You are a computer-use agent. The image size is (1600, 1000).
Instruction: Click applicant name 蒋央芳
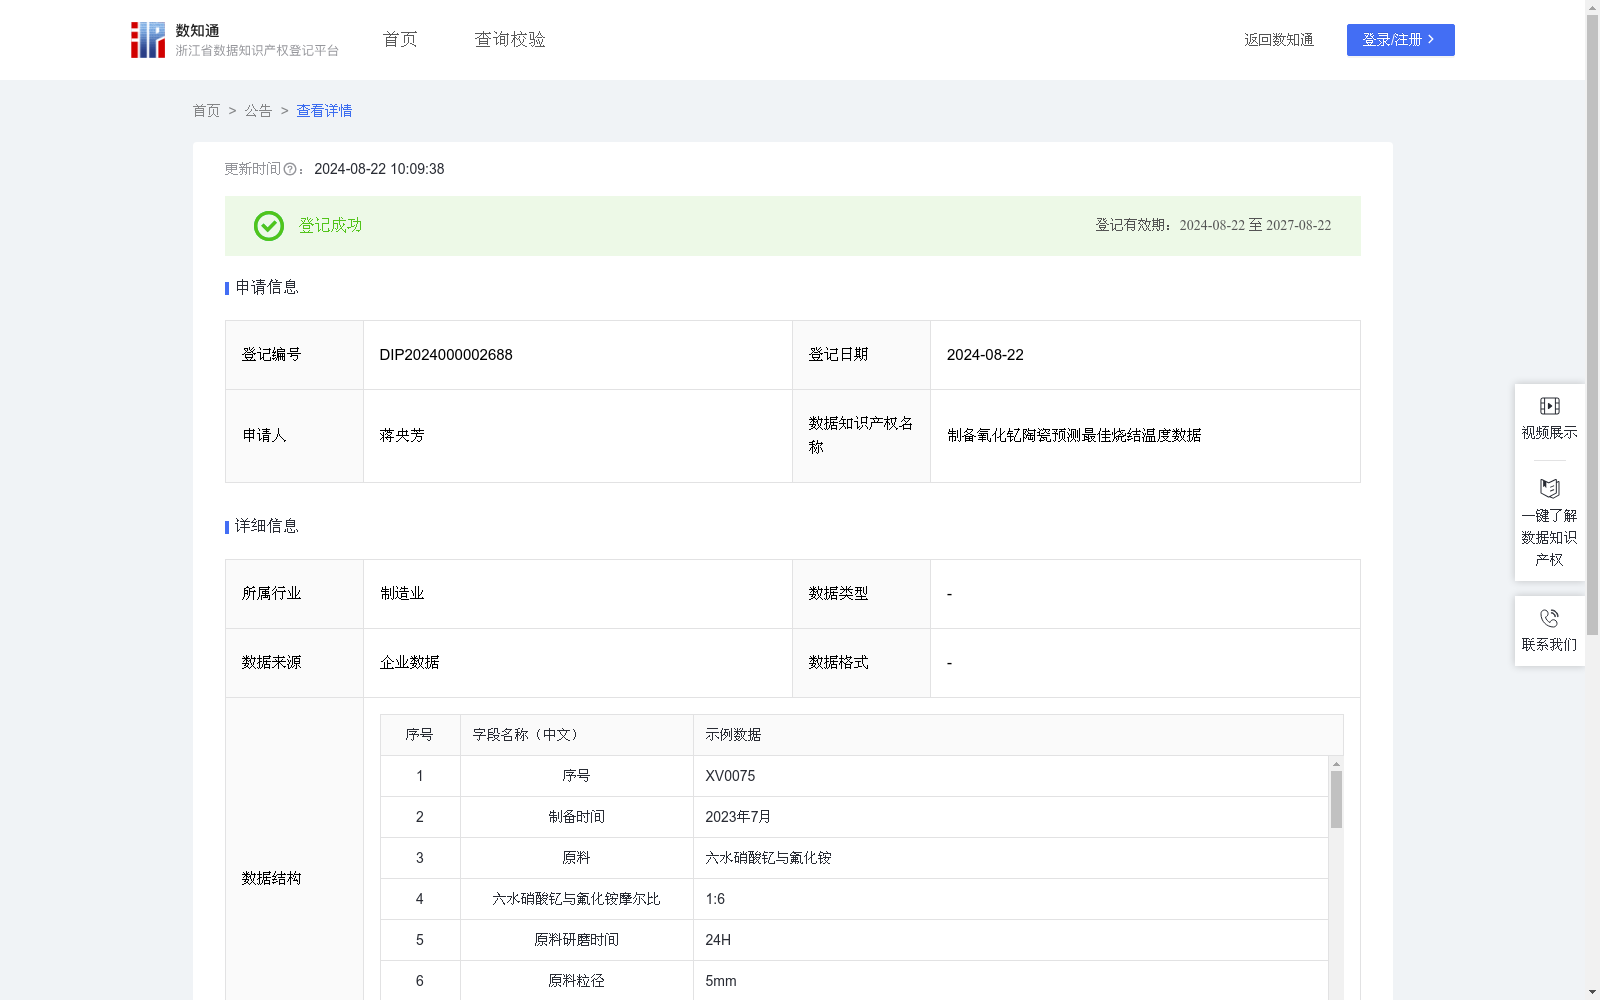point(402,436)
